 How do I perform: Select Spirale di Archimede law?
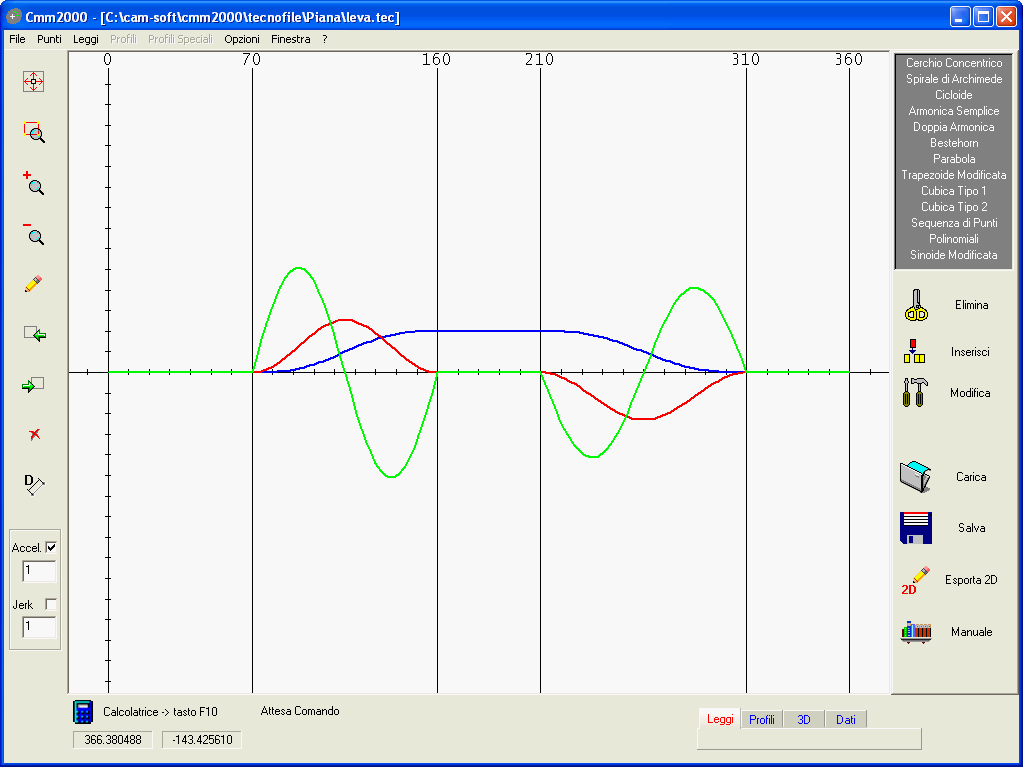pos(954,79)
